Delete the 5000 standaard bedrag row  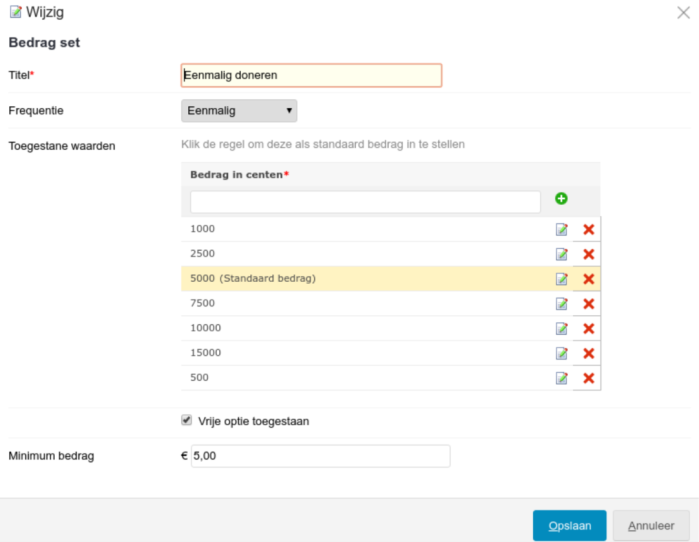588,279
